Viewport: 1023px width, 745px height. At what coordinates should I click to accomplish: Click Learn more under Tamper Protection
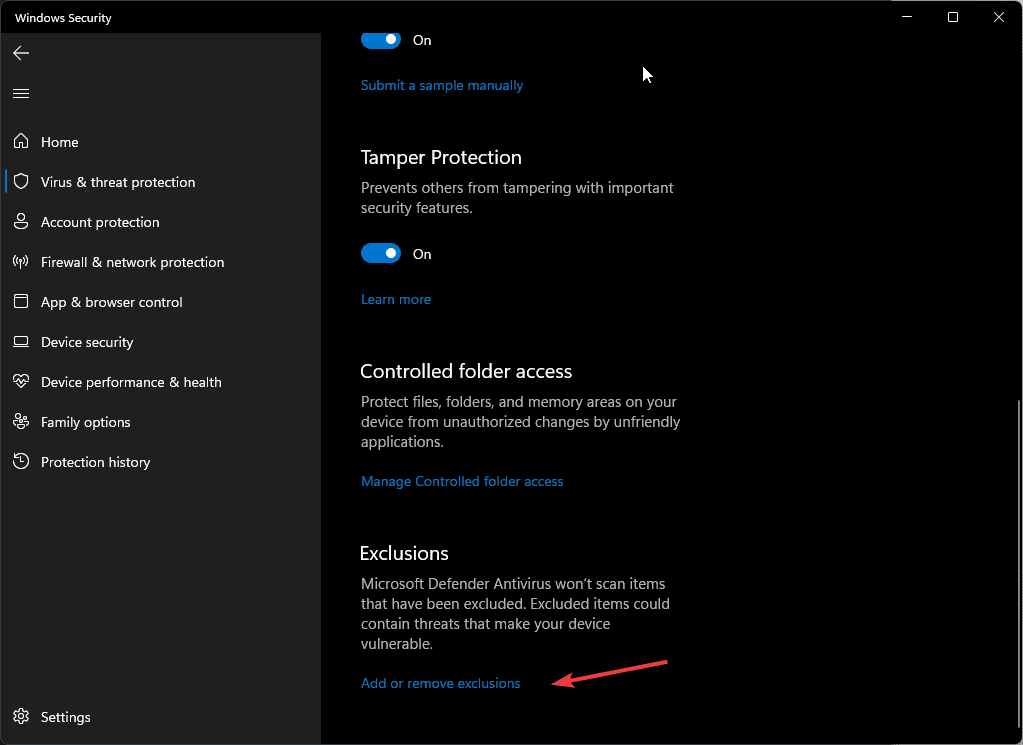(396, 299)
